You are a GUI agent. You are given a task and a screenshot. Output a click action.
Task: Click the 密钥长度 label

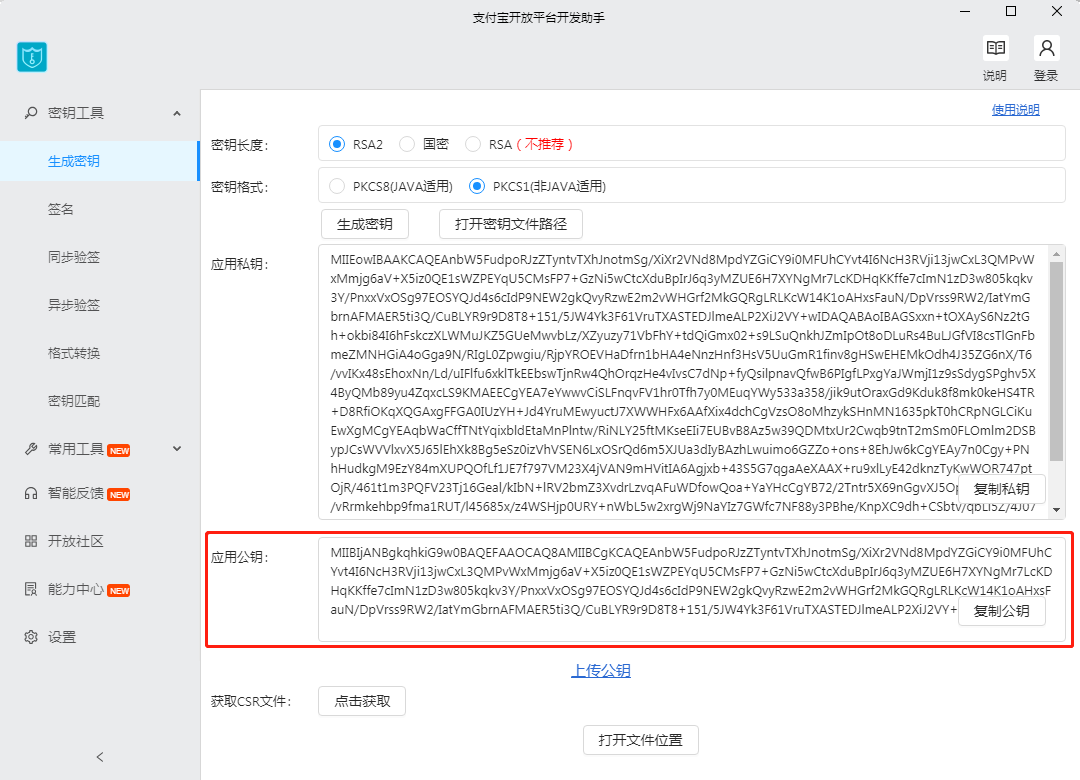(240, 145)
